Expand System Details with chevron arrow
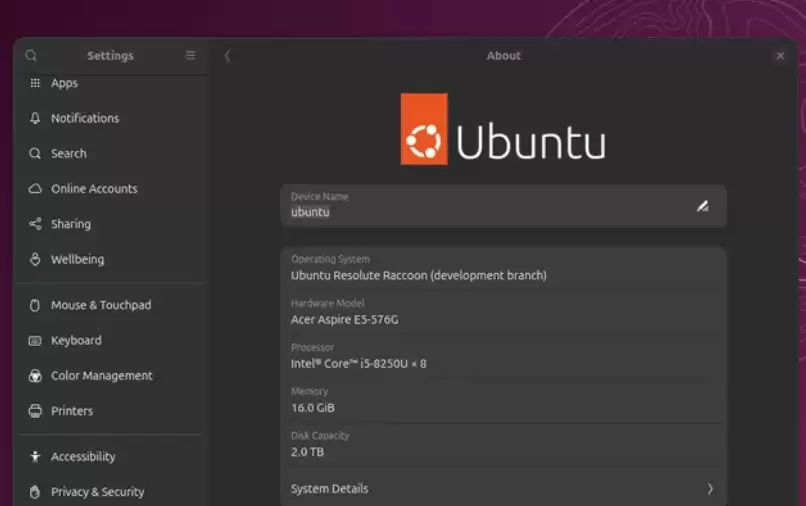806x506 pixels. [710, 489]
